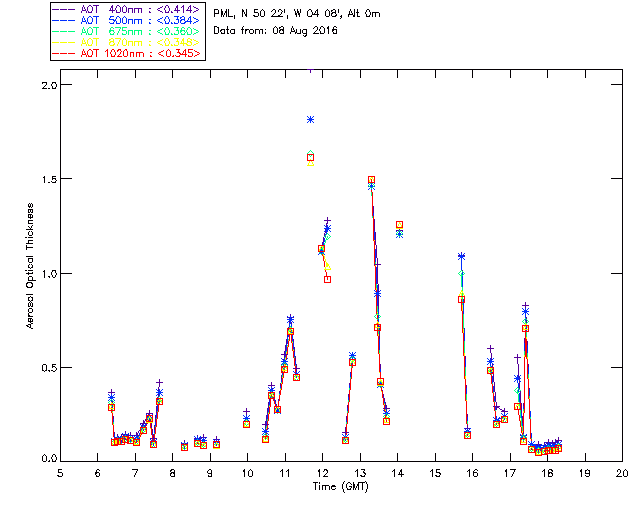Screen dimensions: 640x512
Task: Click the 'Data from: 08 Aug 2016' text
Action: point(276,30)
